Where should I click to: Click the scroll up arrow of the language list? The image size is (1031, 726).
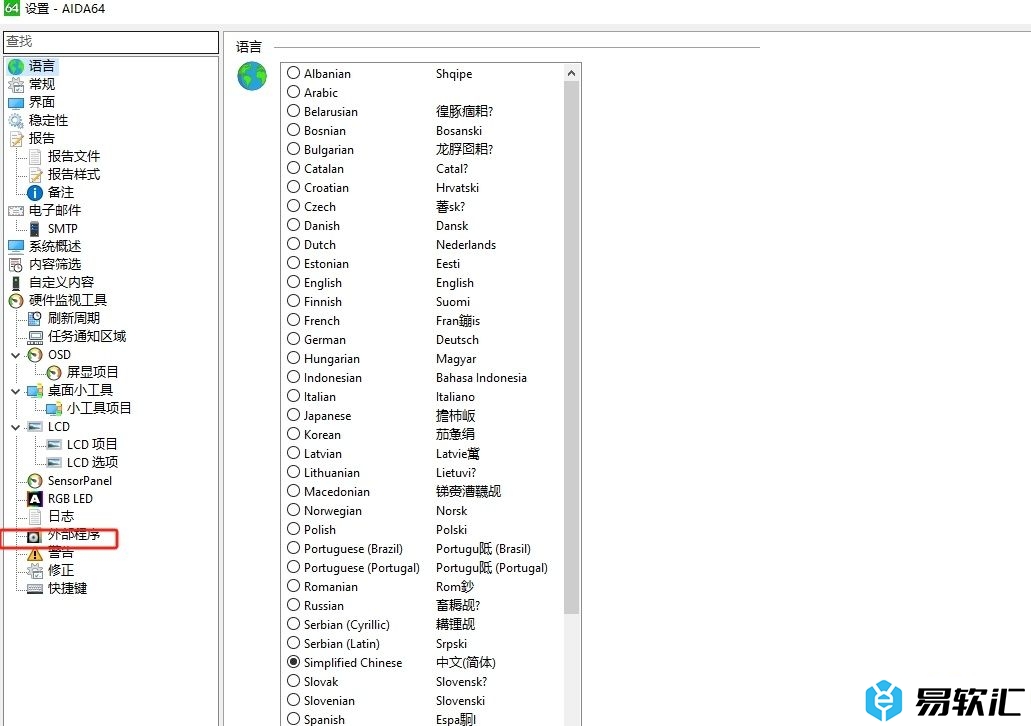(x=571, y=73)
